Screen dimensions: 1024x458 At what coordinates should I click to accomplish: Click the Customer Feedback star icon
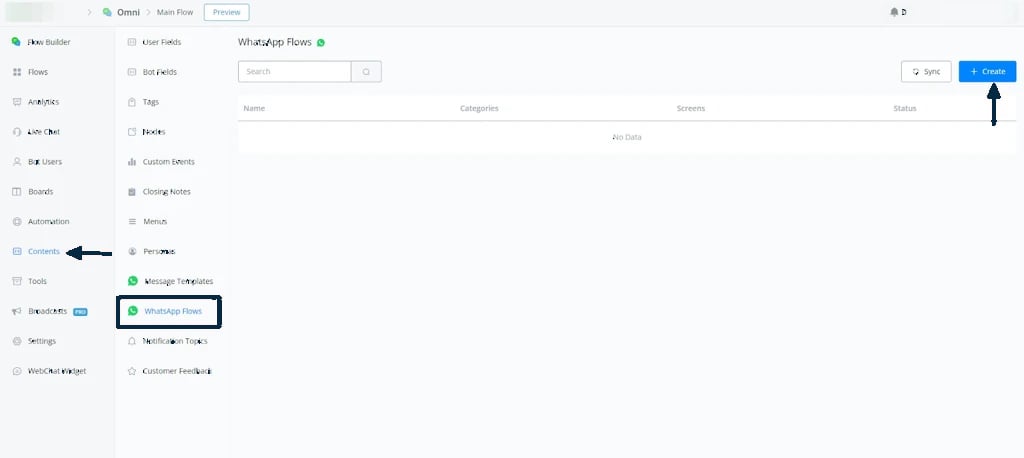click(x=132, y=371)
